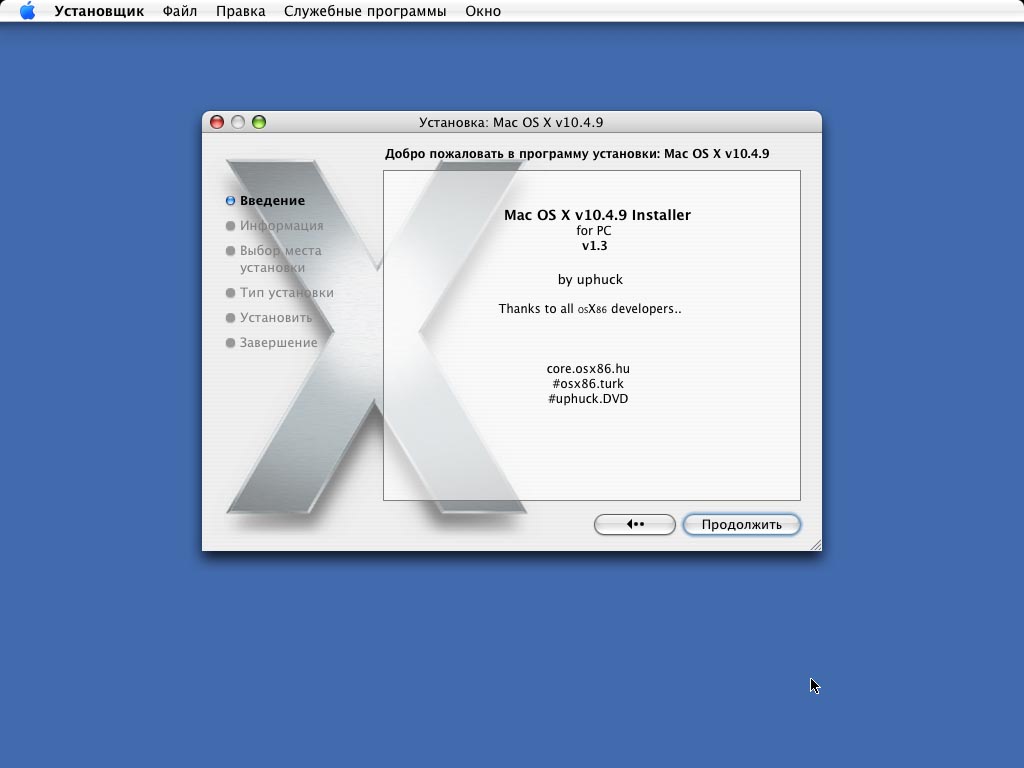Click the gray bullet next to Тип установки
The height and width of the screenshot is (768, 1024).
pyautogui.click(x=231, y=293)
